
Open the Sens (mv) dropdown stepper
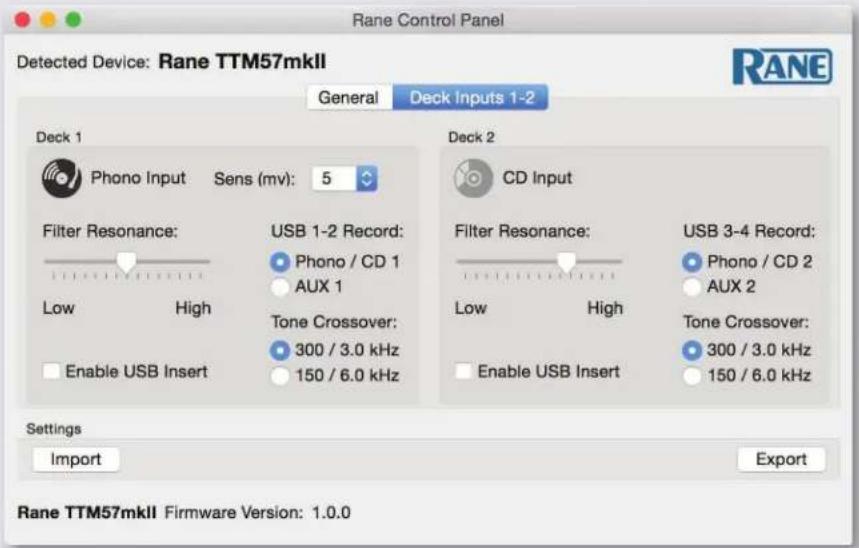366,178
